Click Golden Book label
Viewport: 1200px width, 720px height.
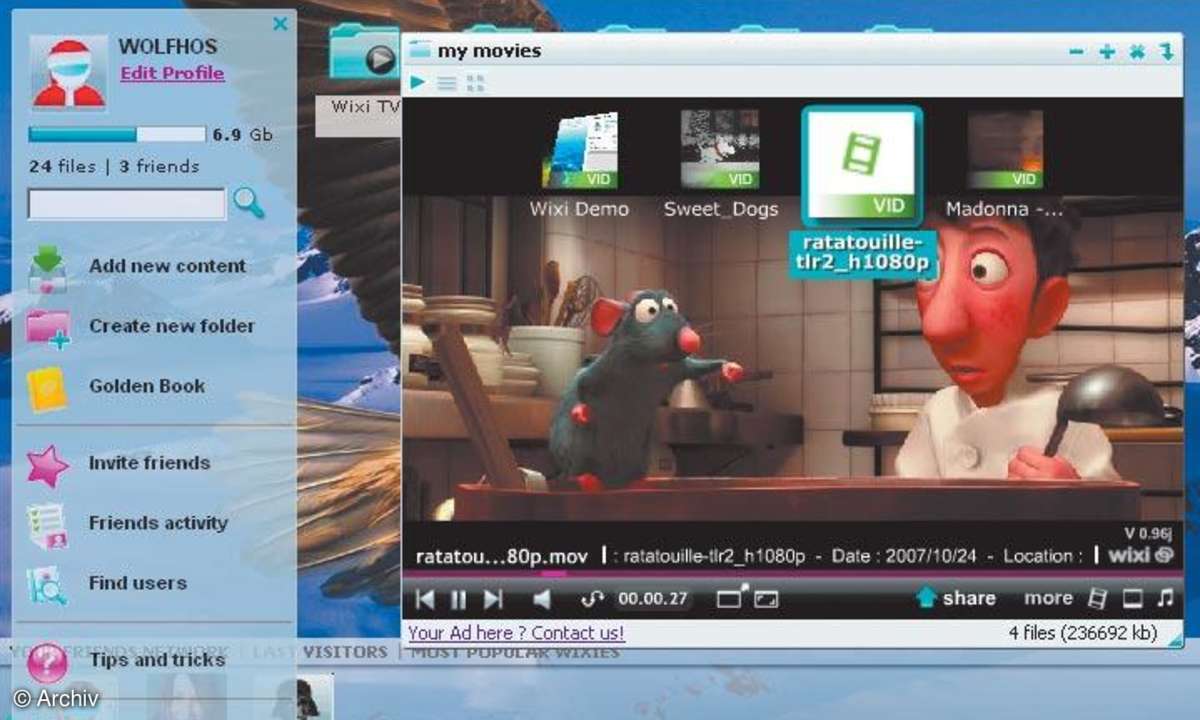coord(147,386)
